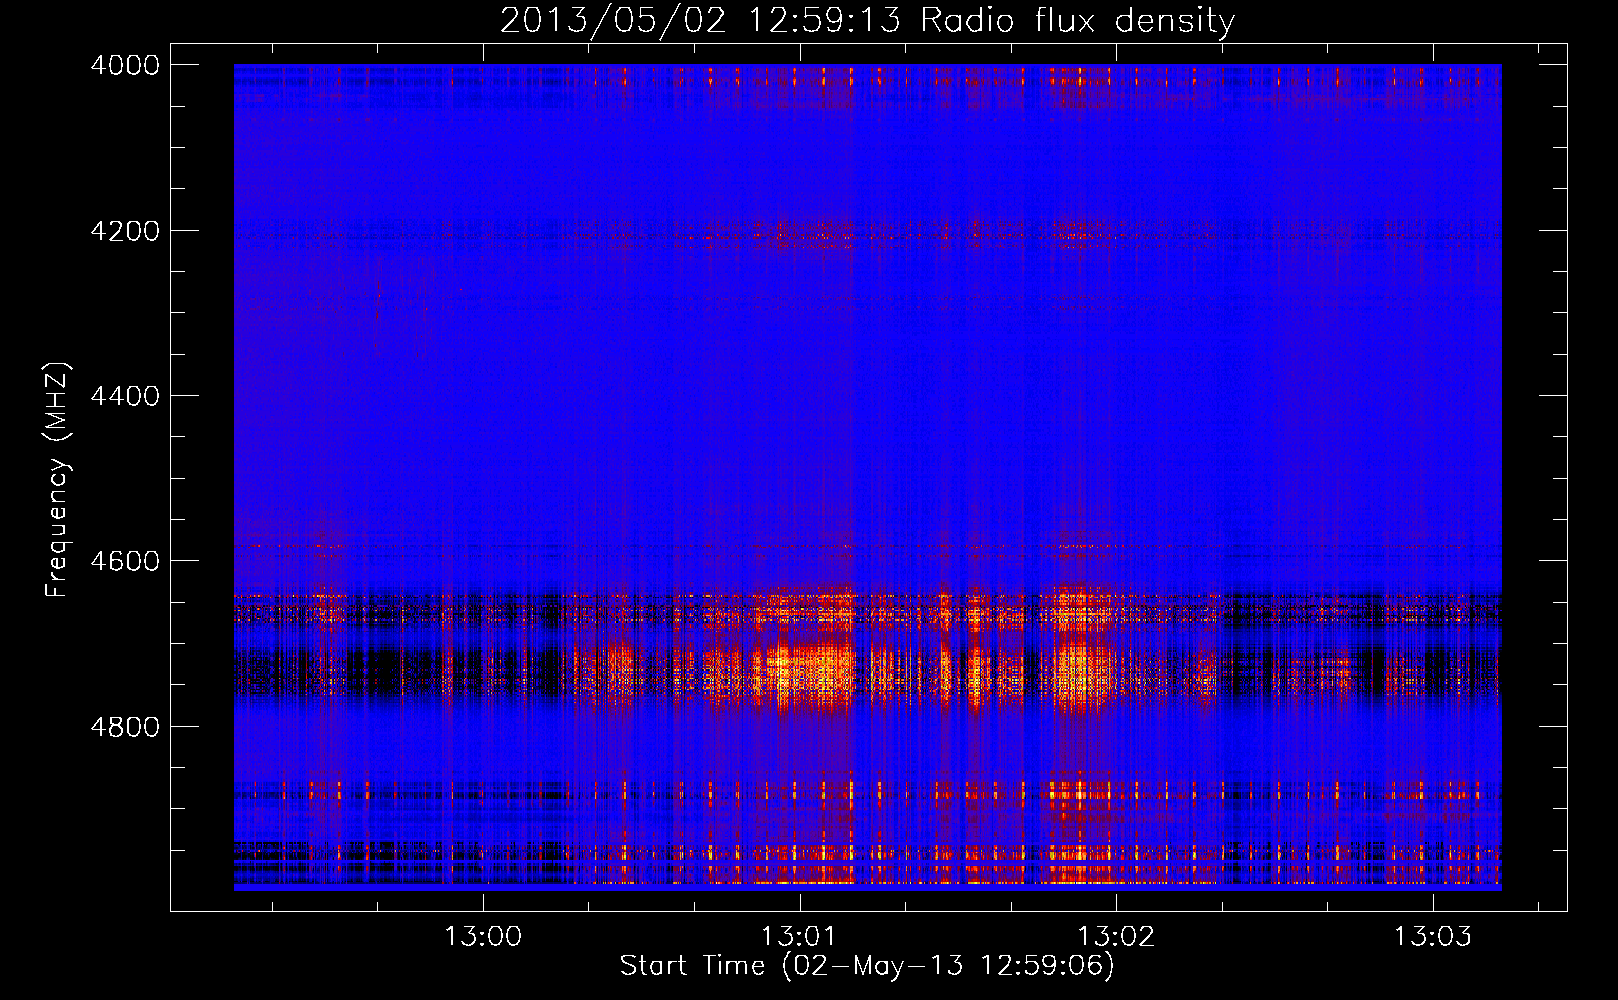Select the 4600 frequency axis label
This screenshot has height=1000, width=1618.
tap(124, 561)
